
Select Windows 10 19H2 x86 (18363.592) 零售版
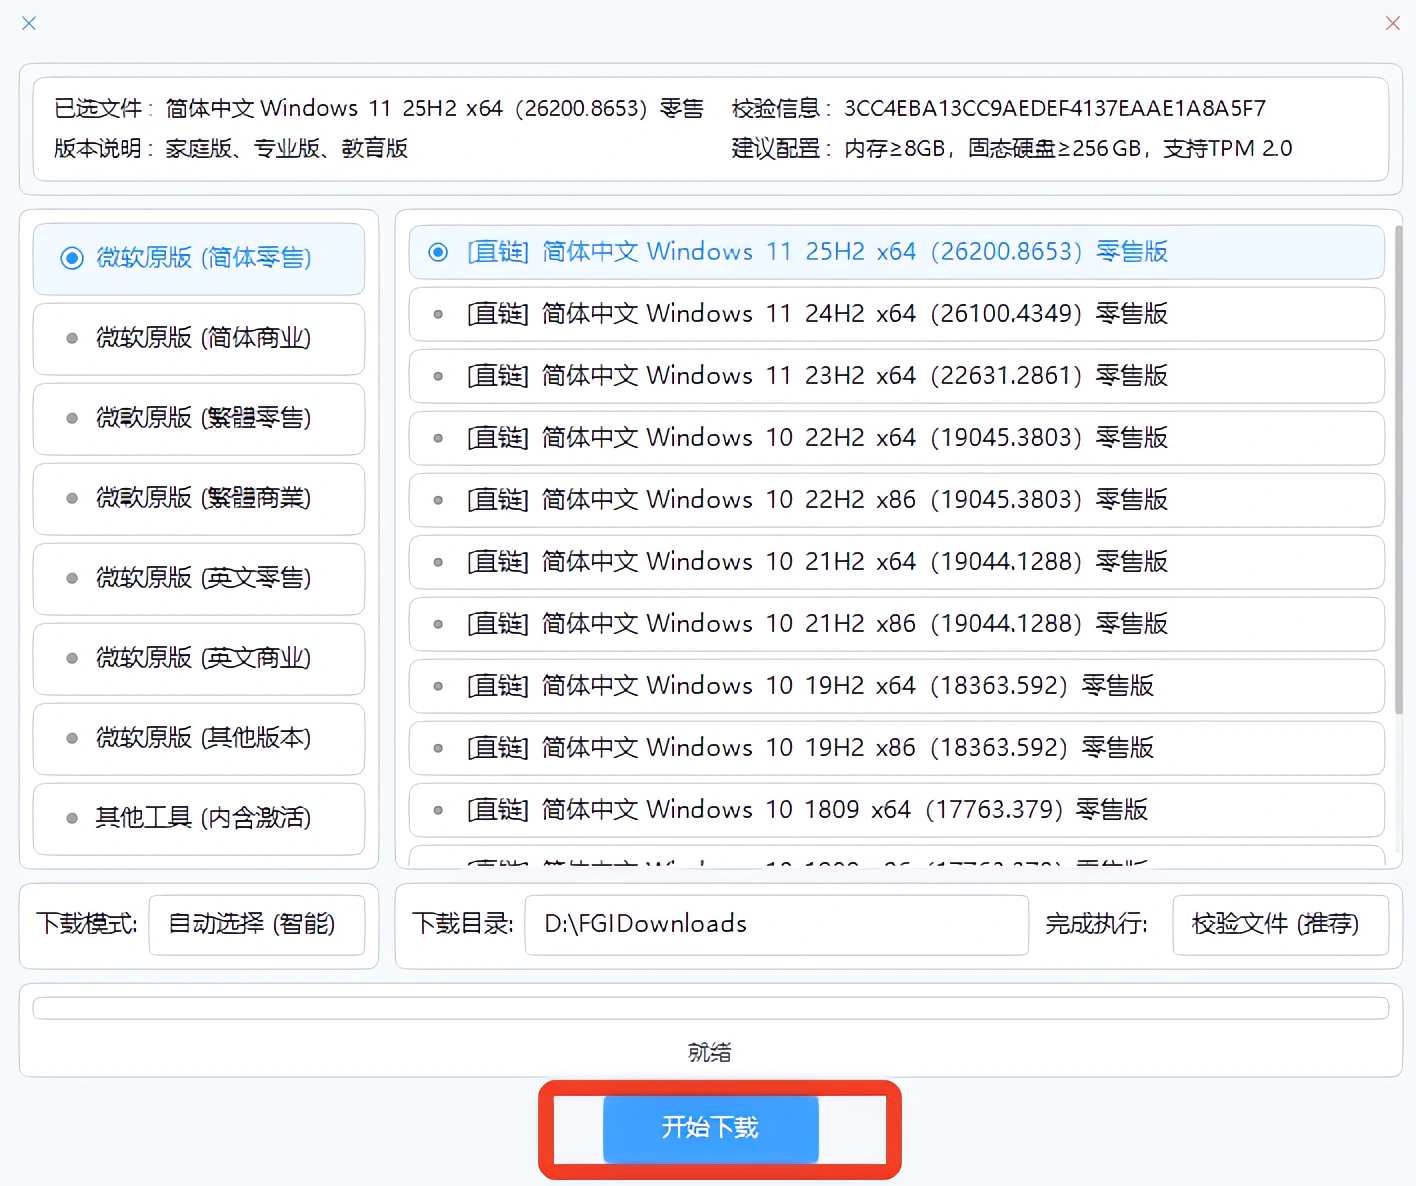[x=896, y=748]
